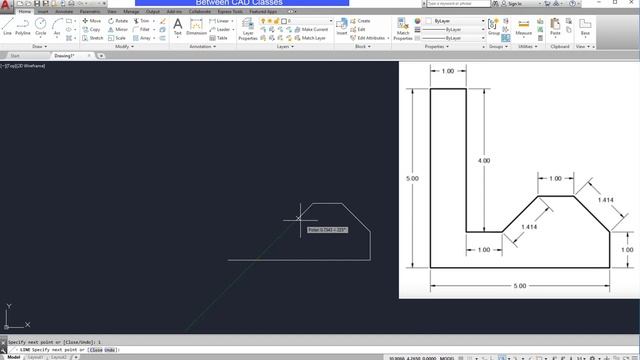Select the Line tool

coord(7,27)
